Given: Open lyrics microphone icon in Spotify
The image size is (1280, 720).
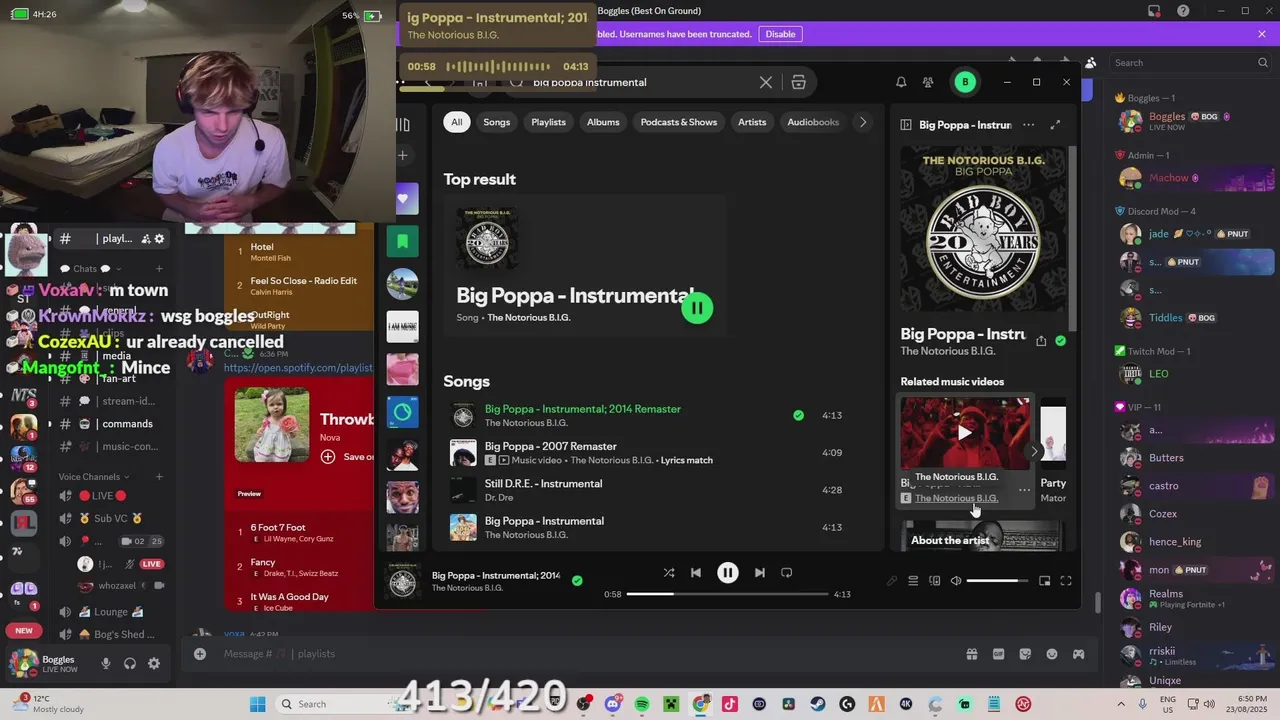Looking at the screenshot, I should tap(891, 581).
